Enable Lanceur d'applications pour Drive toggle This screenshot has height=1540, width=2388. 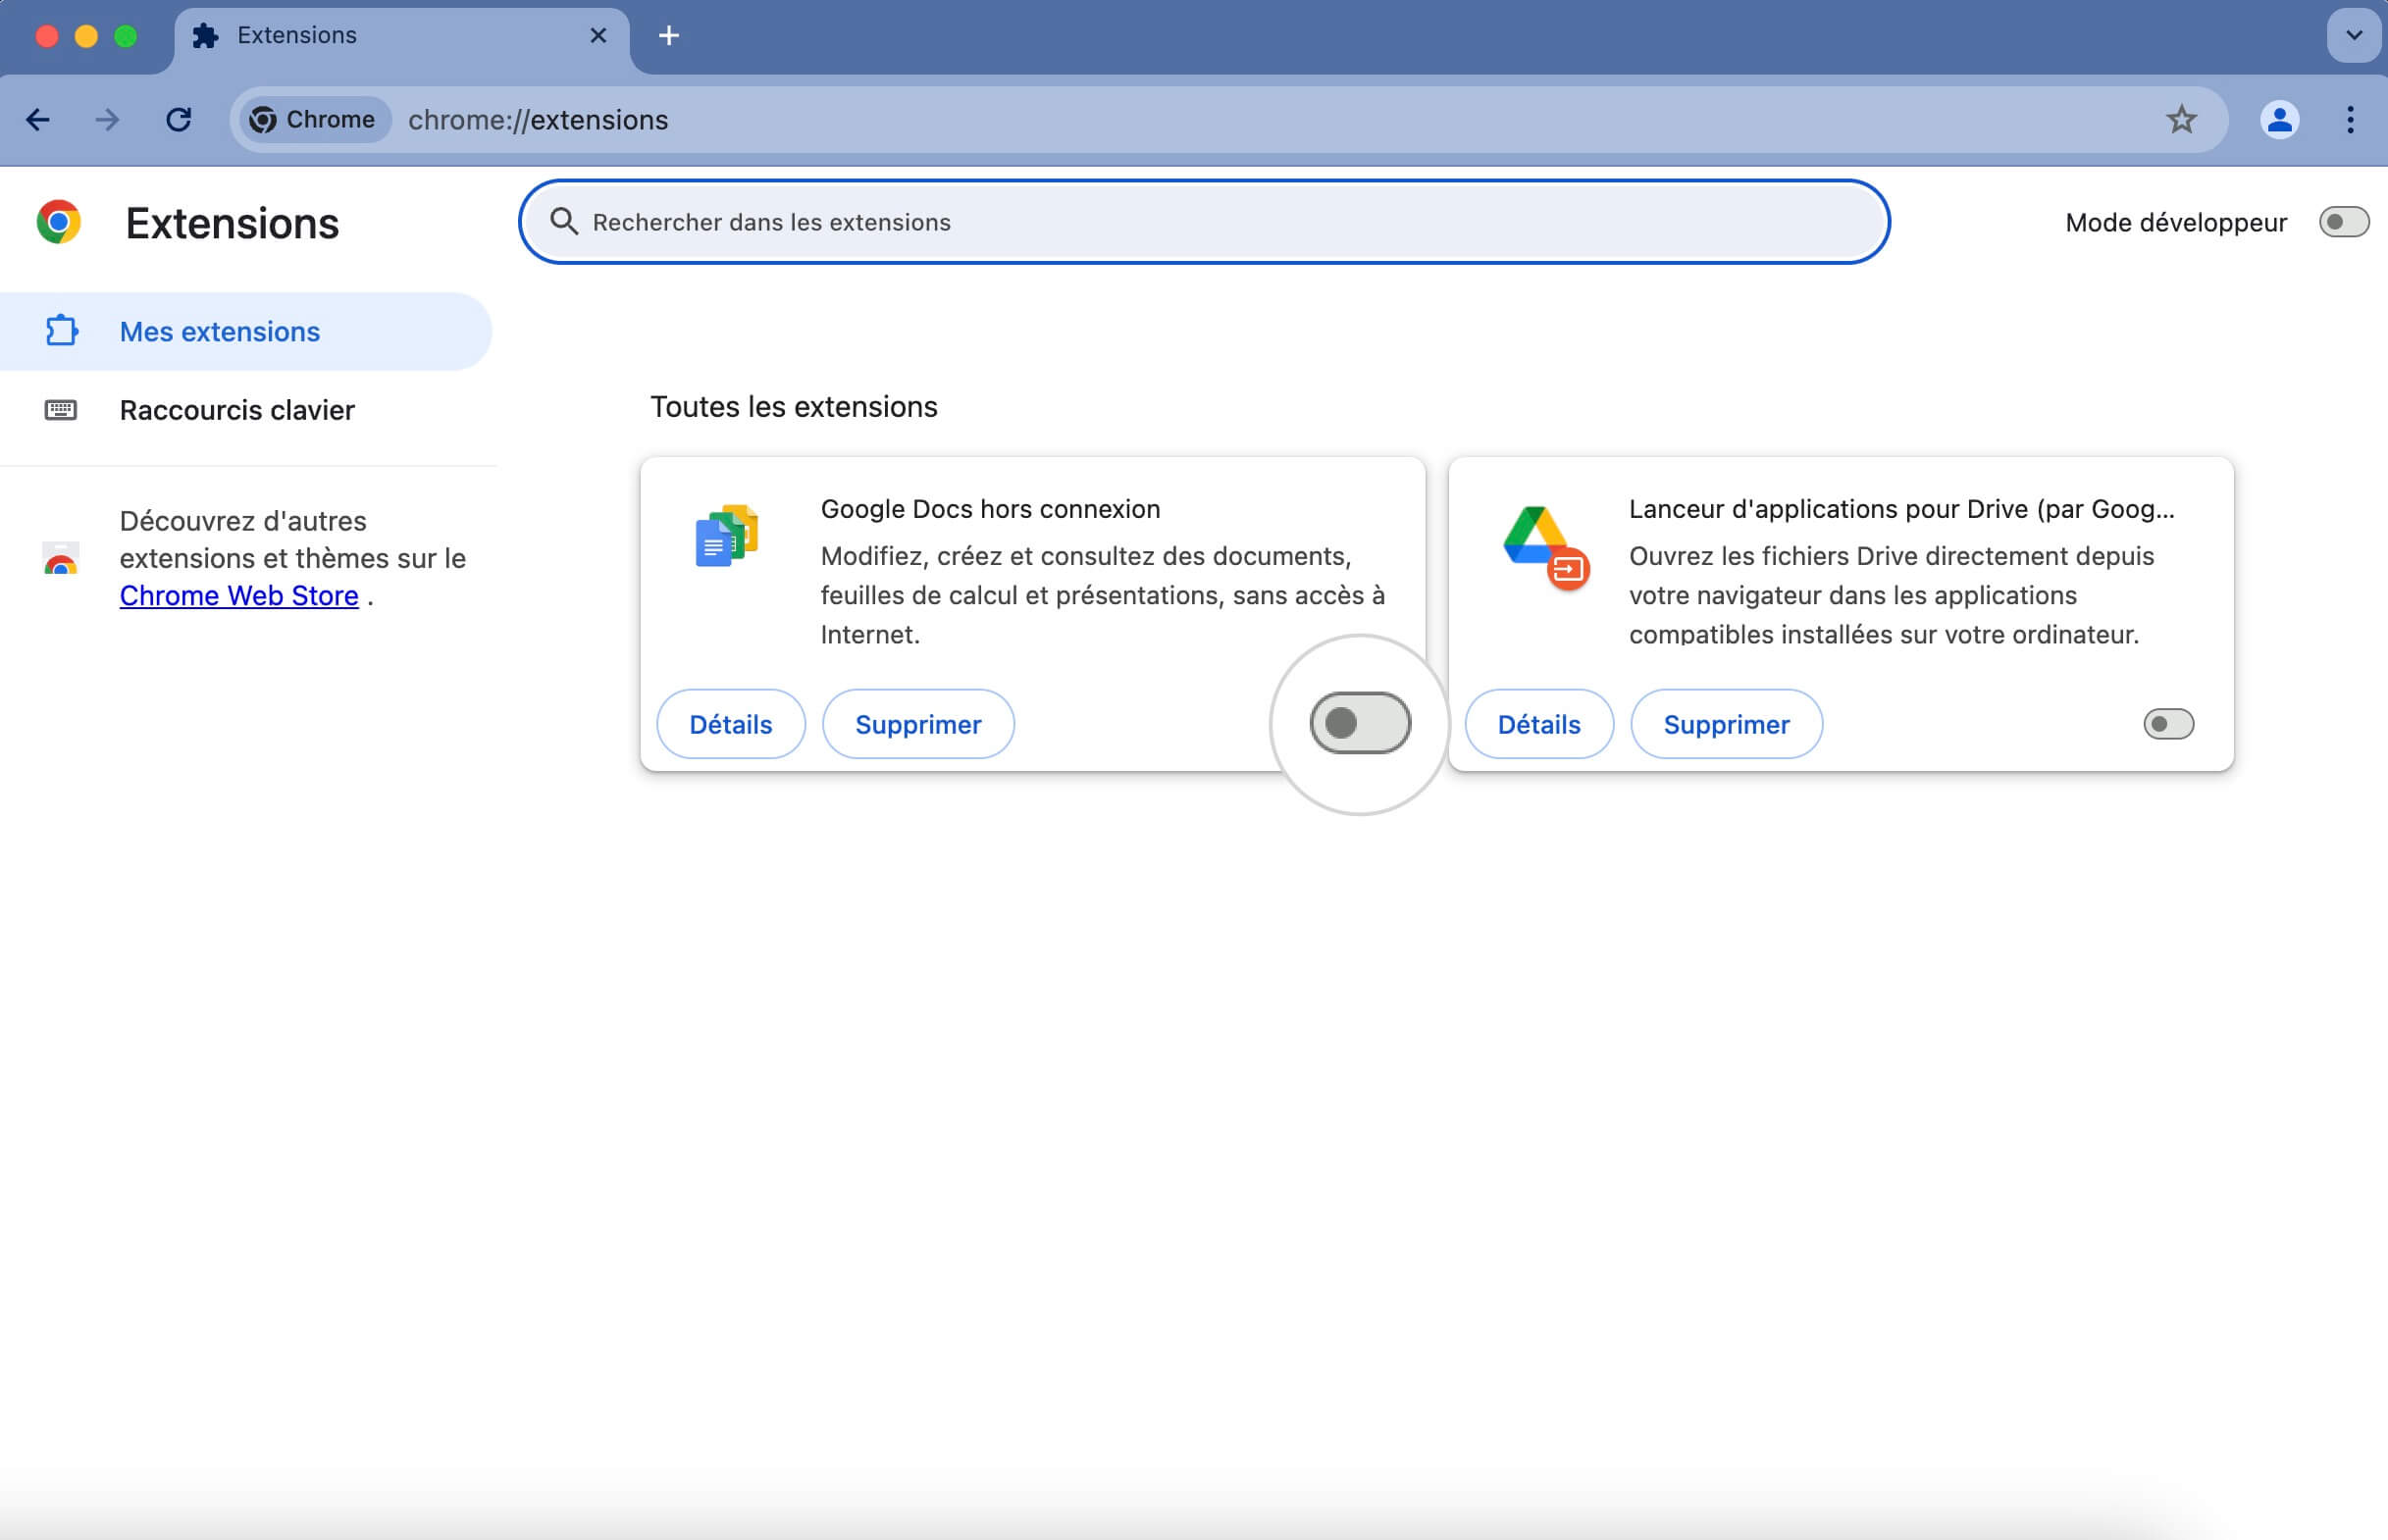point(2168,725)
